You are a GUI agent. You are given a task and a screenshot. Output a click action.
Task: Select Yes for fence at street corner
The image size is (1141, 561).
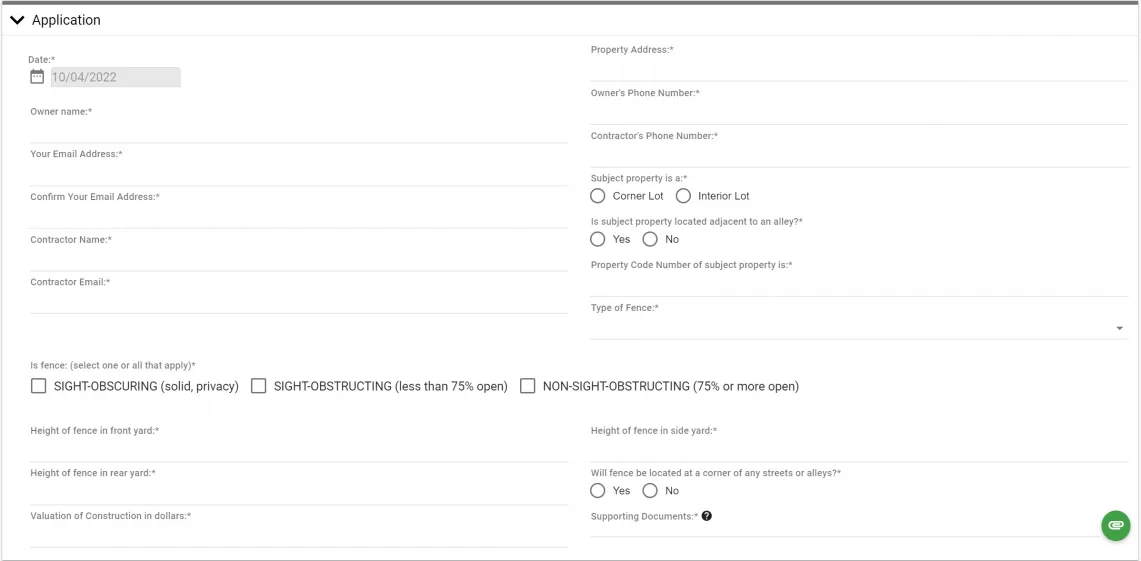598,491
